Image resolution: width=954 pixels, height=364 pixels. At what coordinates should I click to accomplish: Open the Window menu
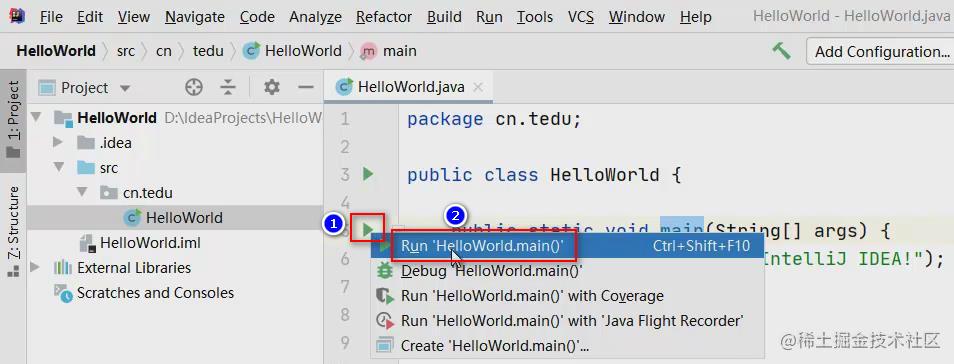pyautogui.click(x=637, y=16)
